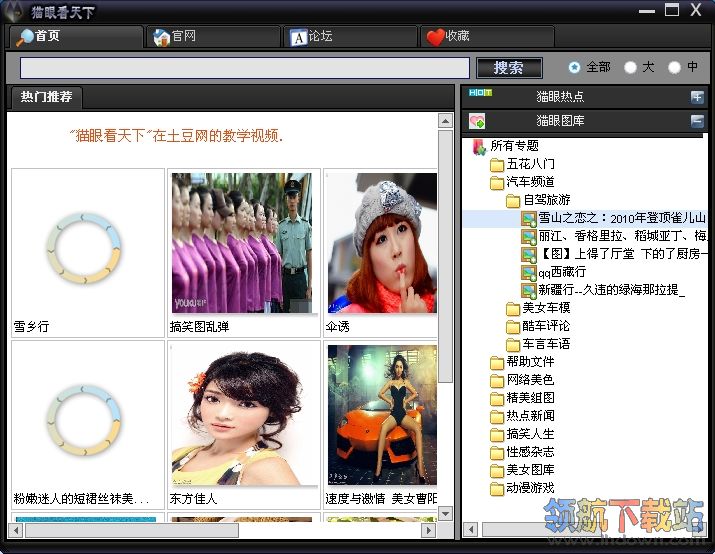
Task: Click the magnifier icon on 首页
Action: (x=25, y=37)
